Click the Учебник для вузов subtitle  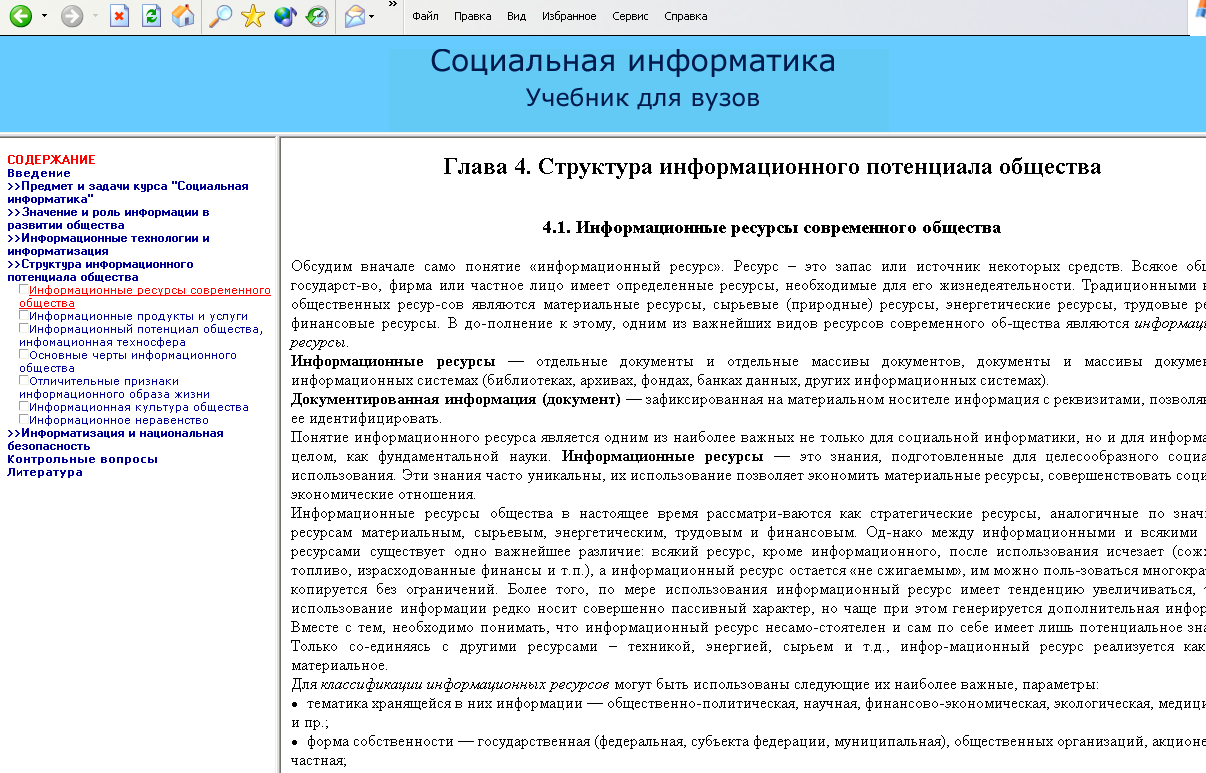(x=643, y=98)
